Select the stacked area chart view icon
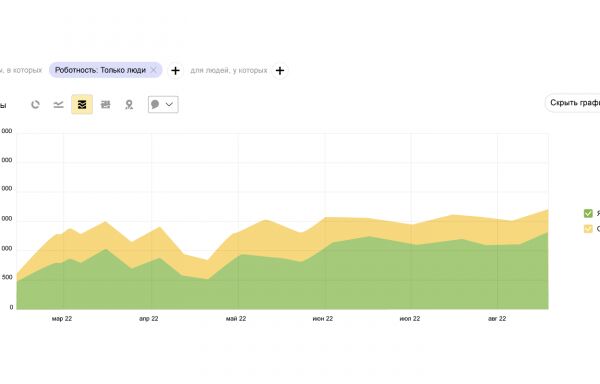600x384 pixels. (82, 104)
